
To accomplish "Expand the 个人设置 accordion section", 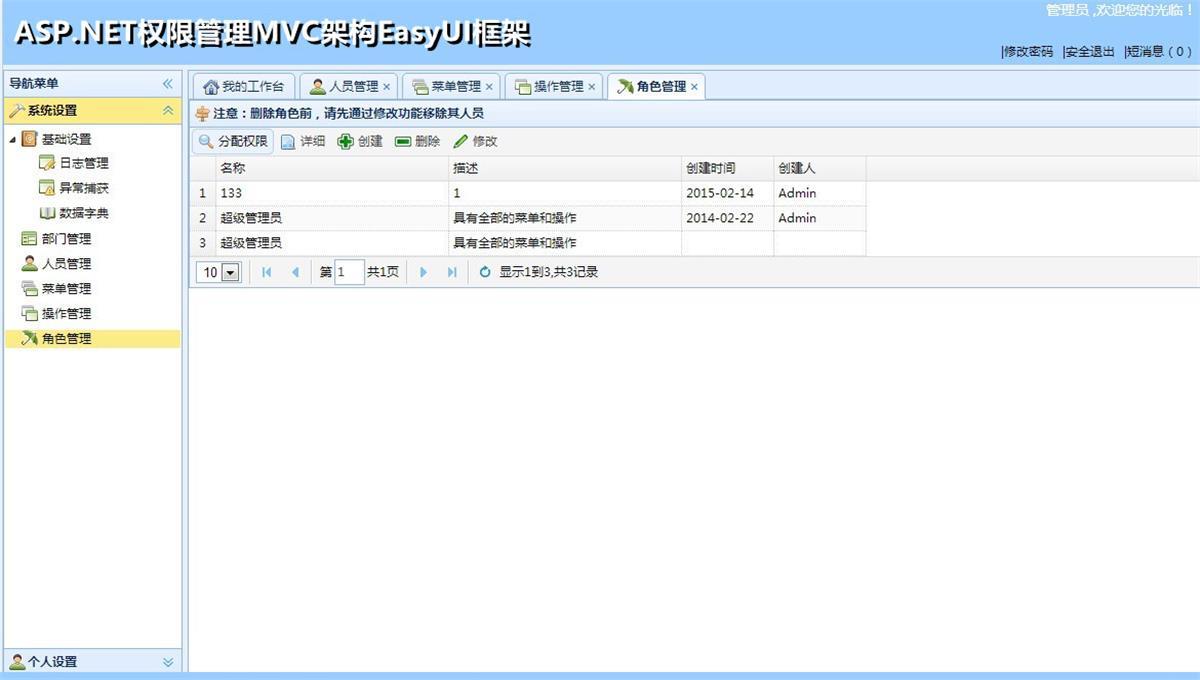I will click(168, 662).
